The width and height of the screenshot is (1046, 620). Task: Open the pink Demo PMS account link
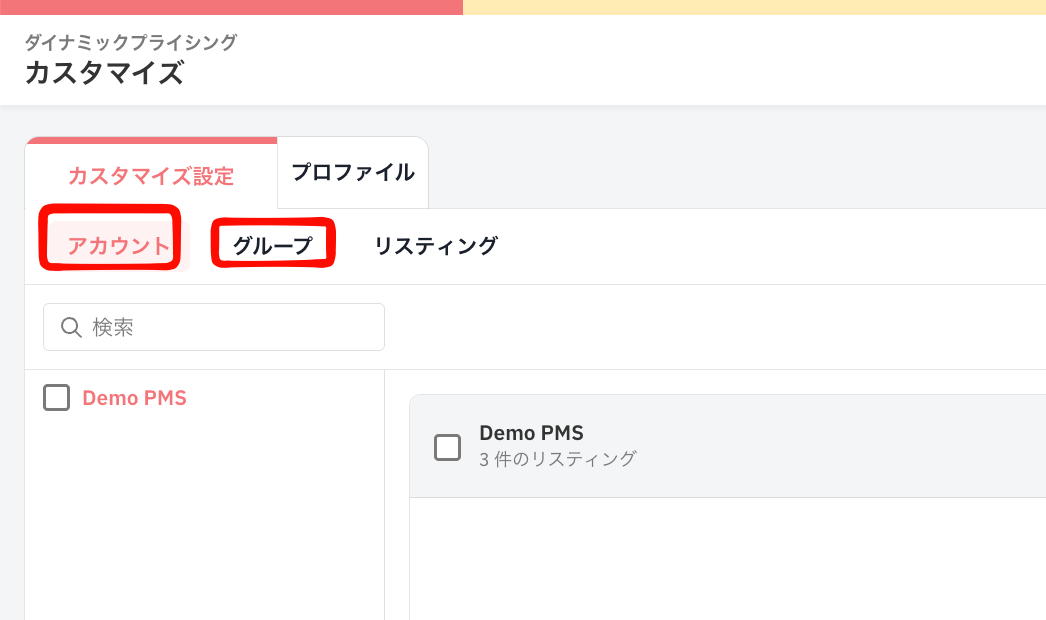134,398
